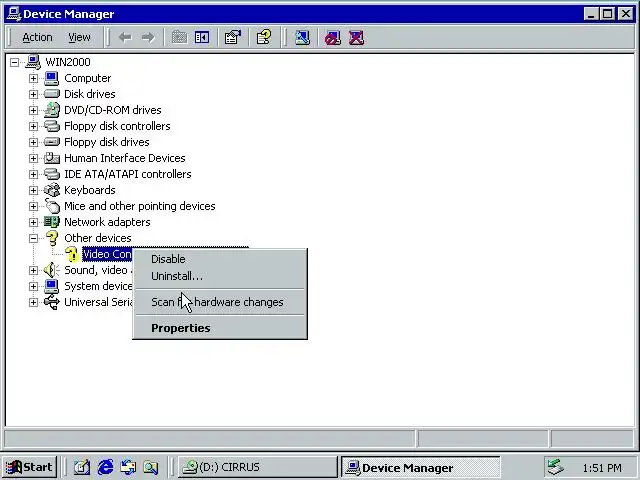Select the Other devices question mark icon
Screen dimensions: 640x480
(52, 238)
